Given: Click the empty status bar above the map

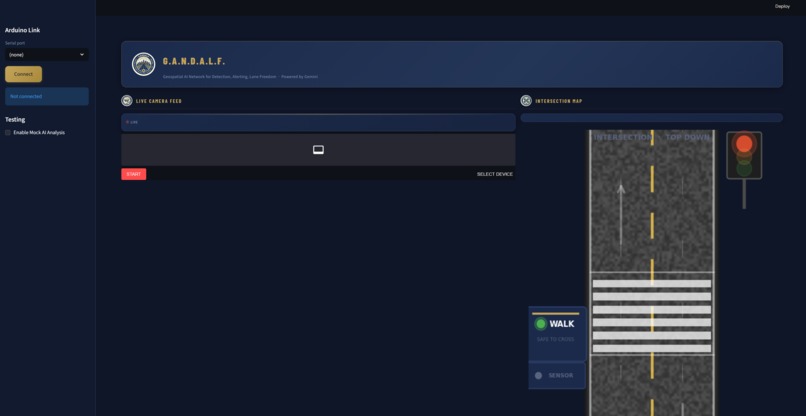Looking at the screenshot, I should (x=652, y=118).
